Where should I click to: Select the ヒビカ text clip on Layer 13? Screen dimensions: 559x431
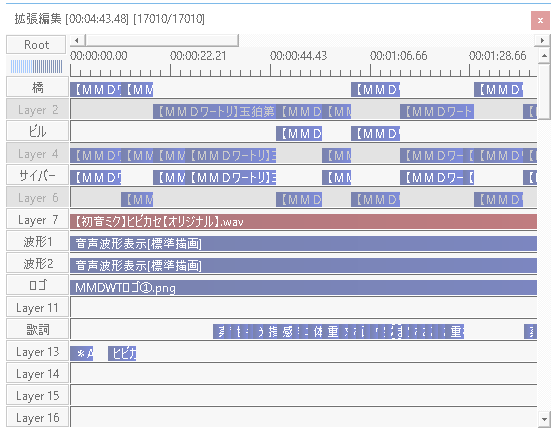click(122, 353)
